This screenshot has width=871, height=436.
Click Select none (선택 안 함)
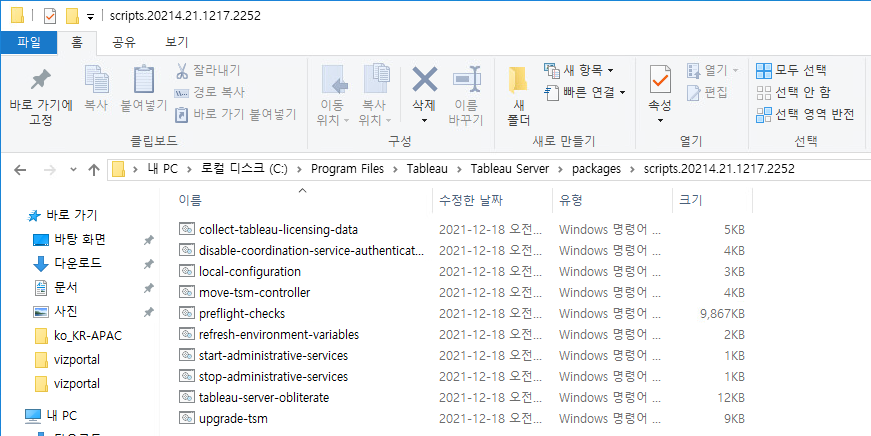click(794, 92)
